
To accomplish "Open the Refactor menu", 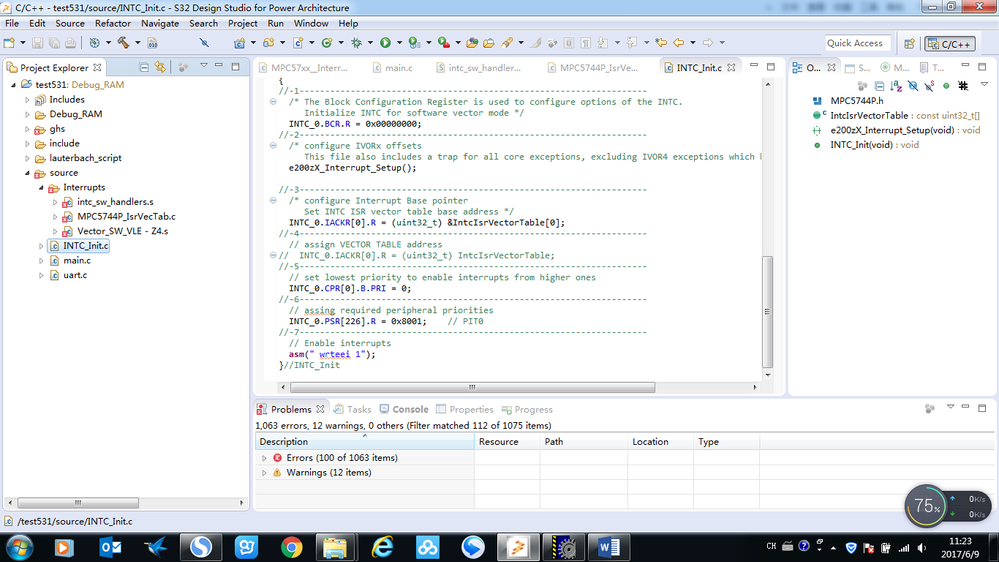I will click(x=113, y=23).
